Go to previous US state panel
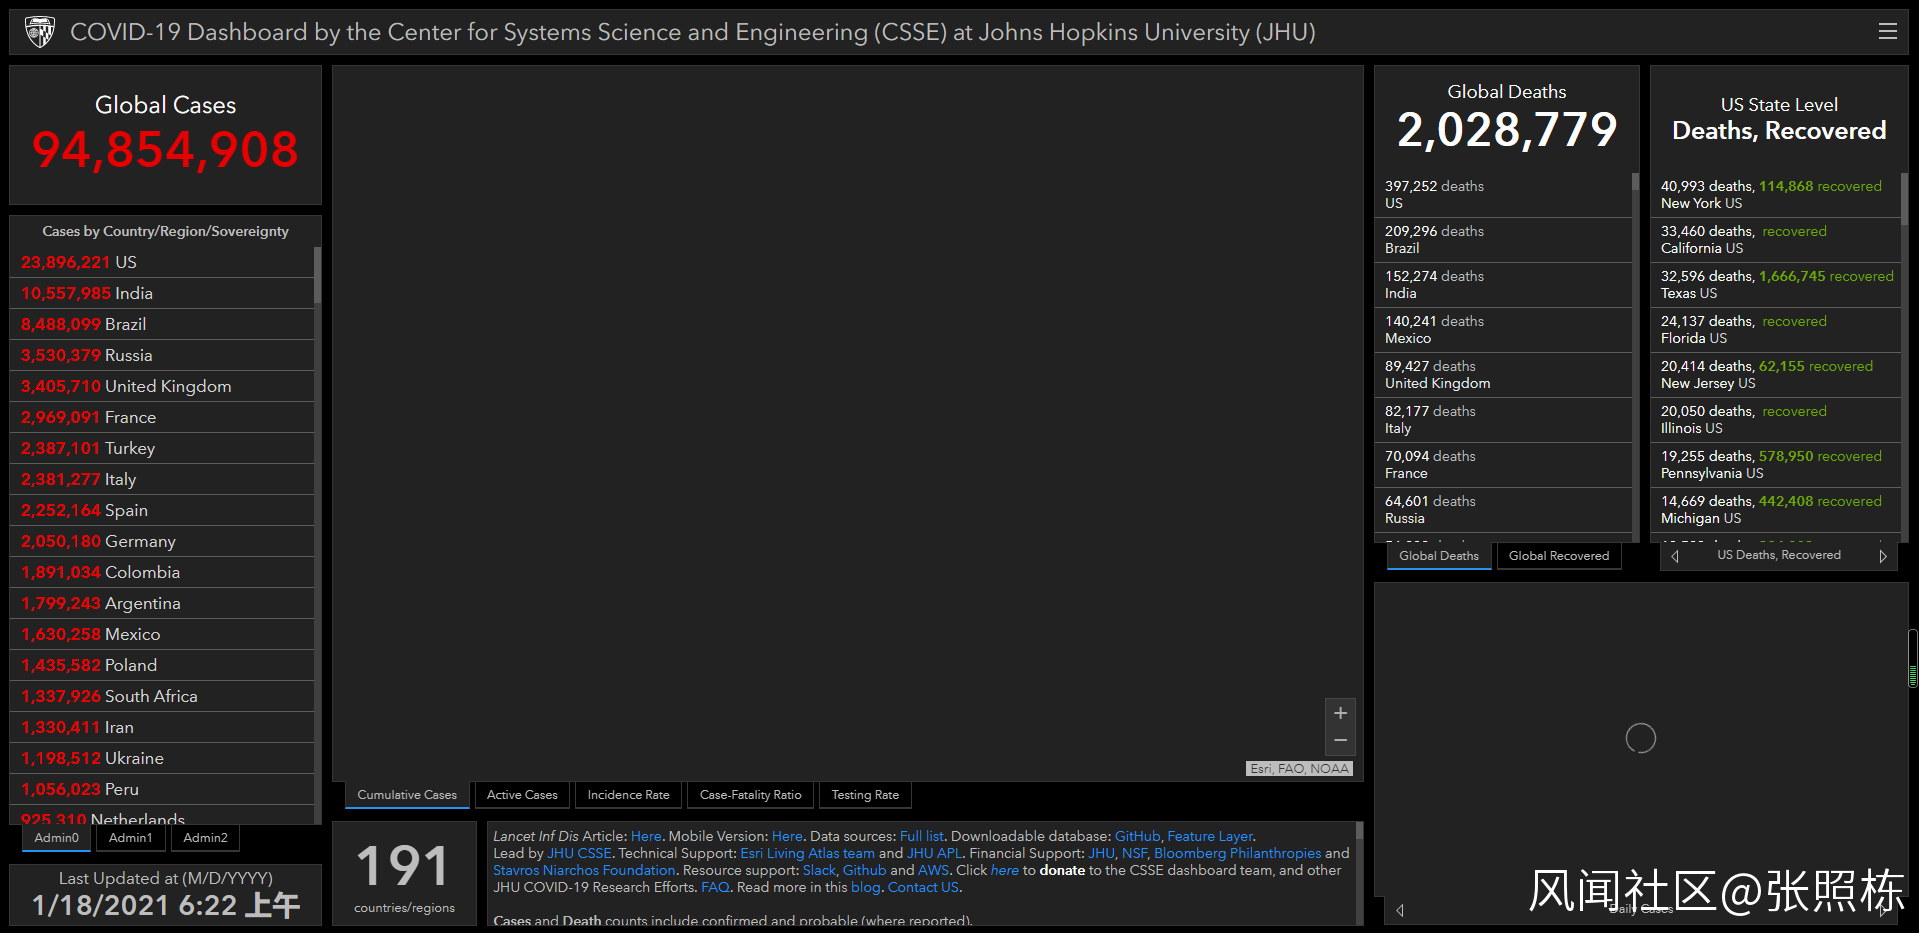Screen dimensions: 1919x933 [1675, 556]
